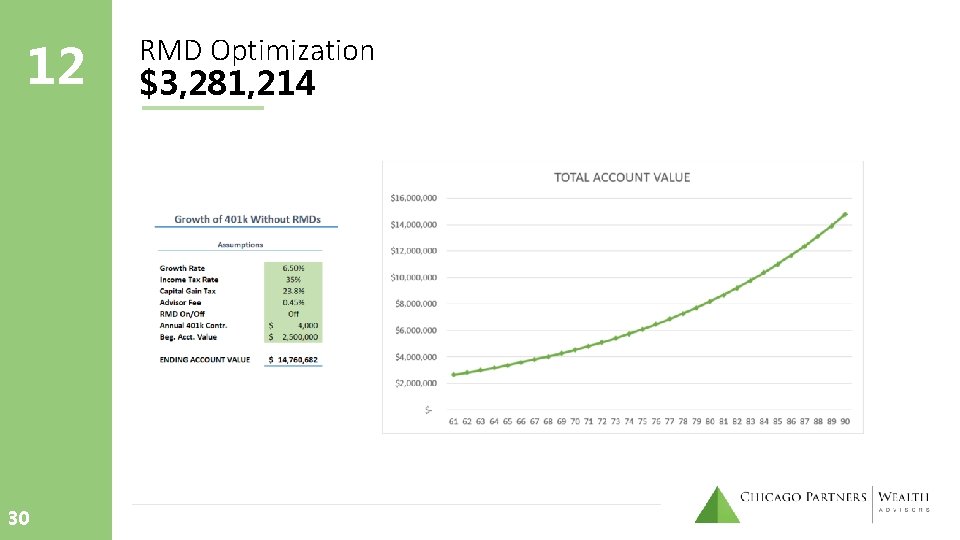The width and height of the screenshot is (960, 540).
Task: Click the first data point at age 61
Action: 453,375
